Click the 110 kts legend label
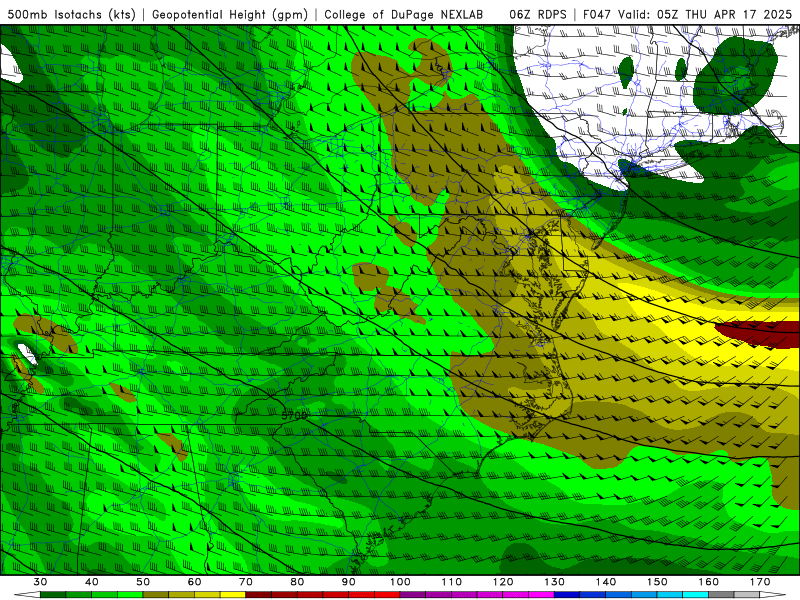The image size is (800, 600). point(452,582)
